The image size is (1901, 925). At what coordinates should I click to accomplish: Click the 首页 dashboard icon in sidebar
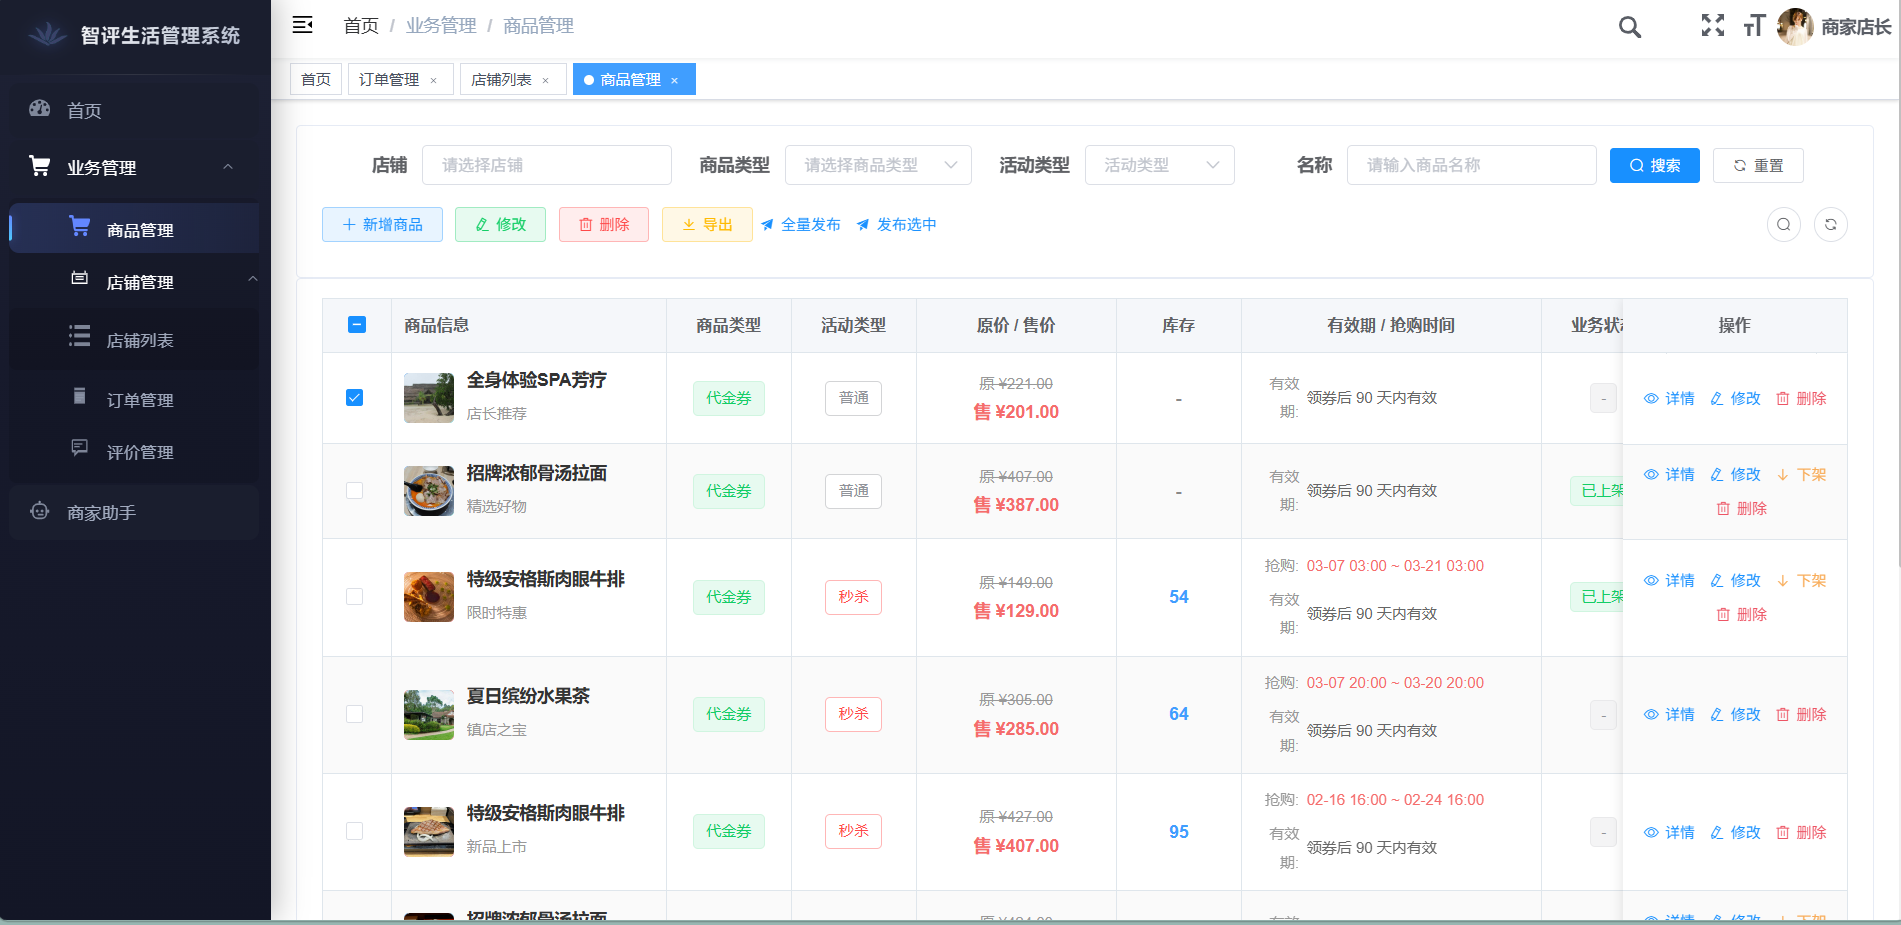(39, 110)
